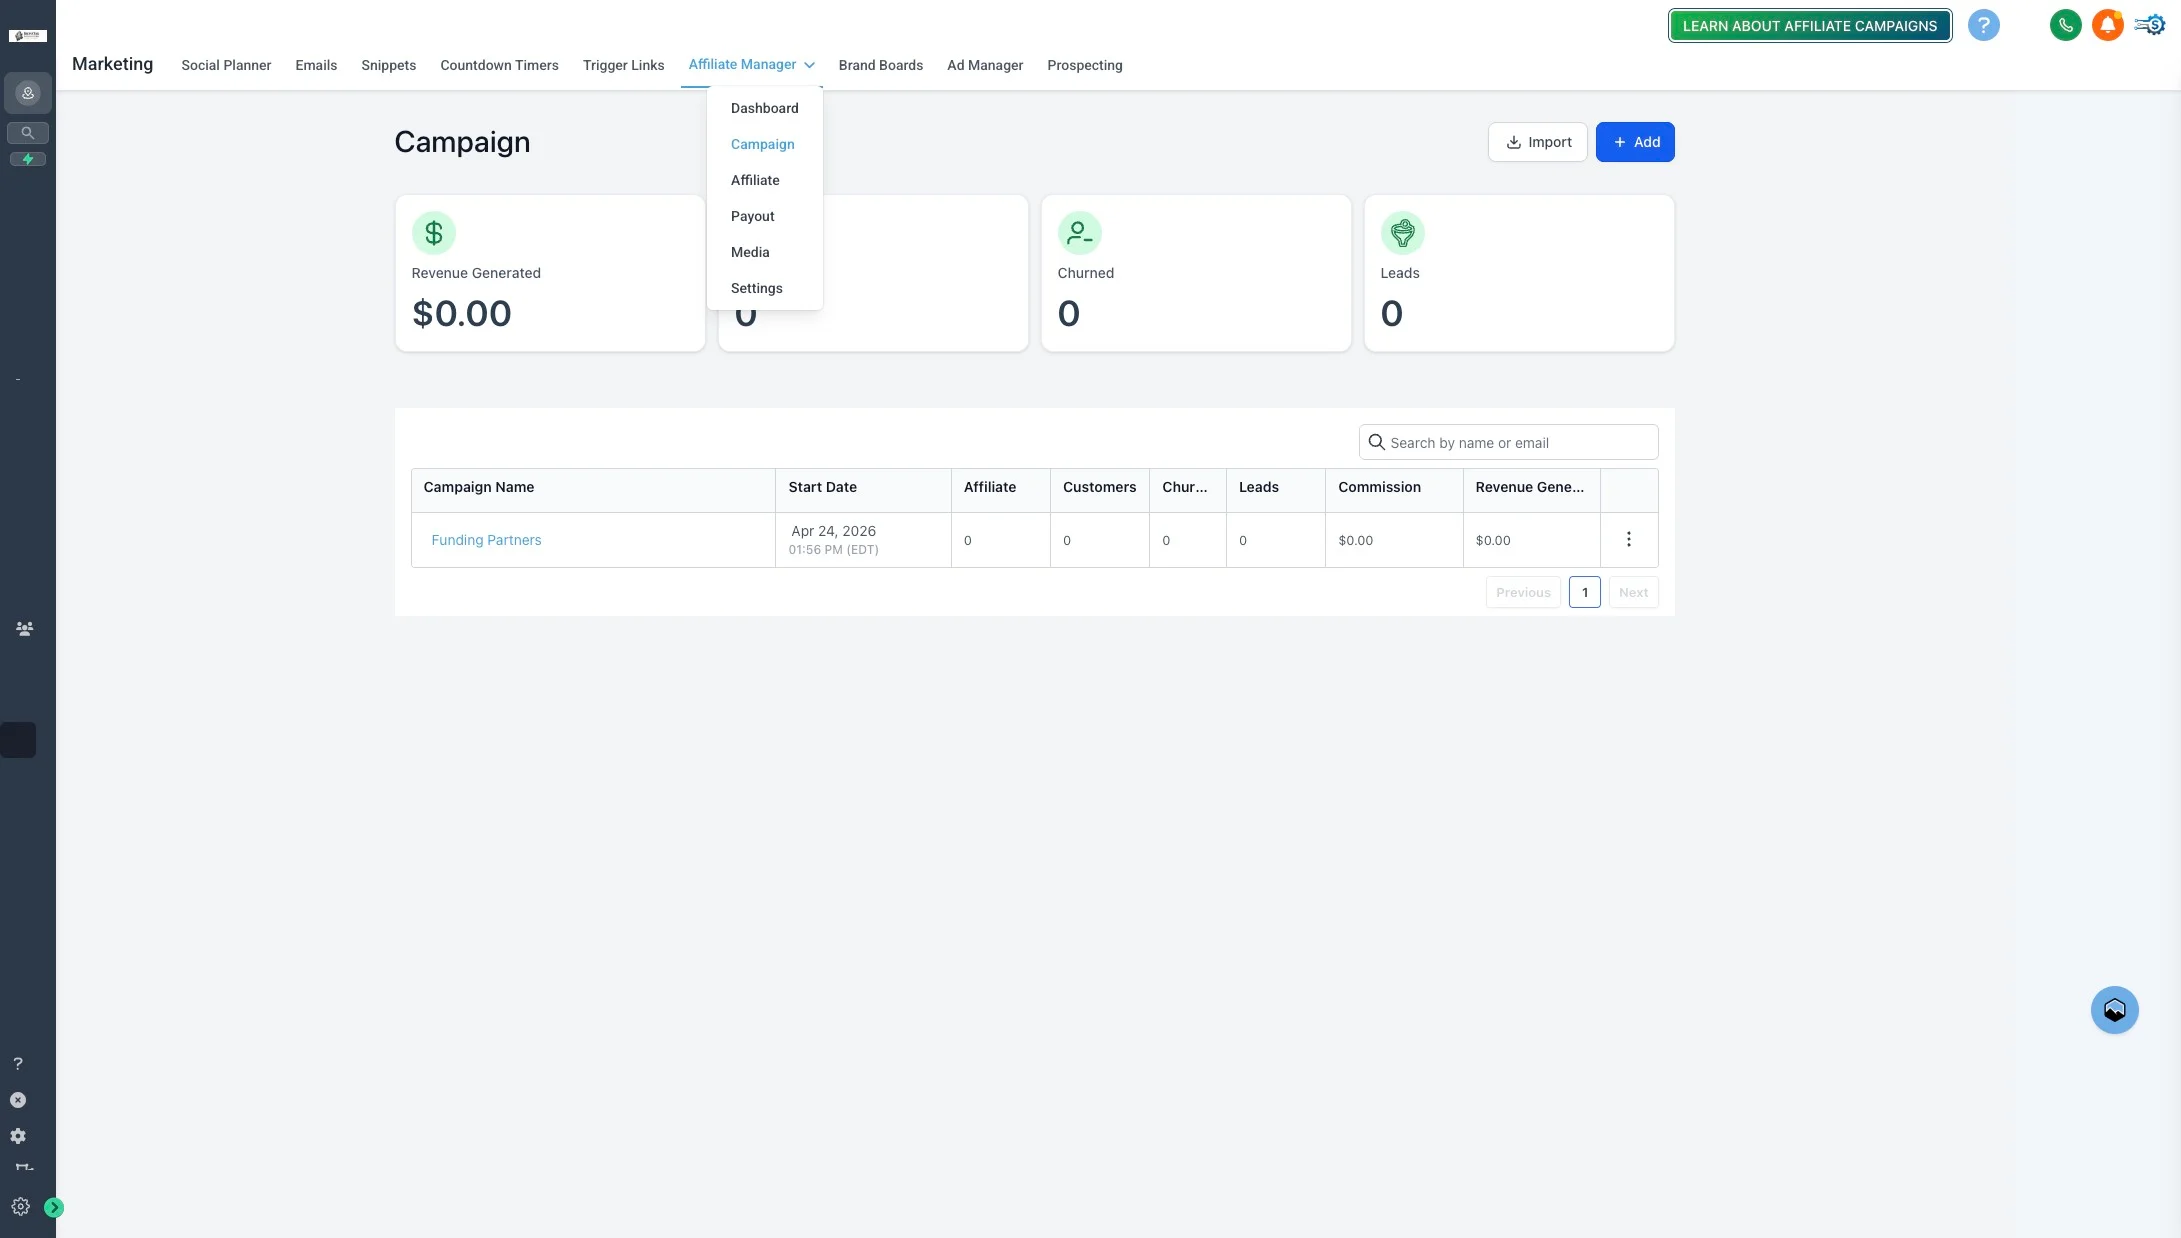
Task: Open the sidebar search icon
Action: click(28, 132)
